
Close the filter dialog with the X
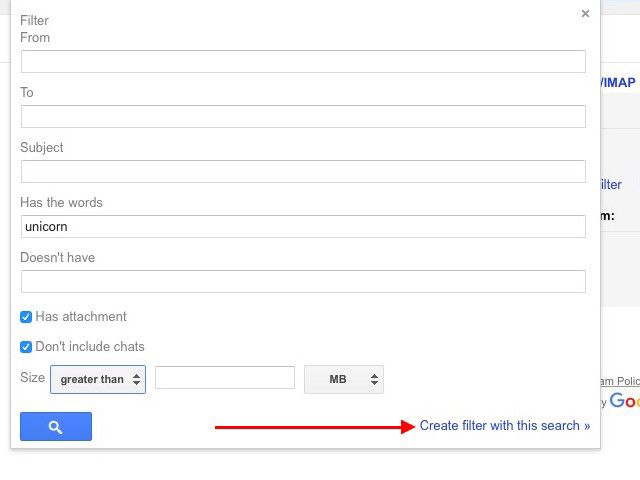pos(585,14)
